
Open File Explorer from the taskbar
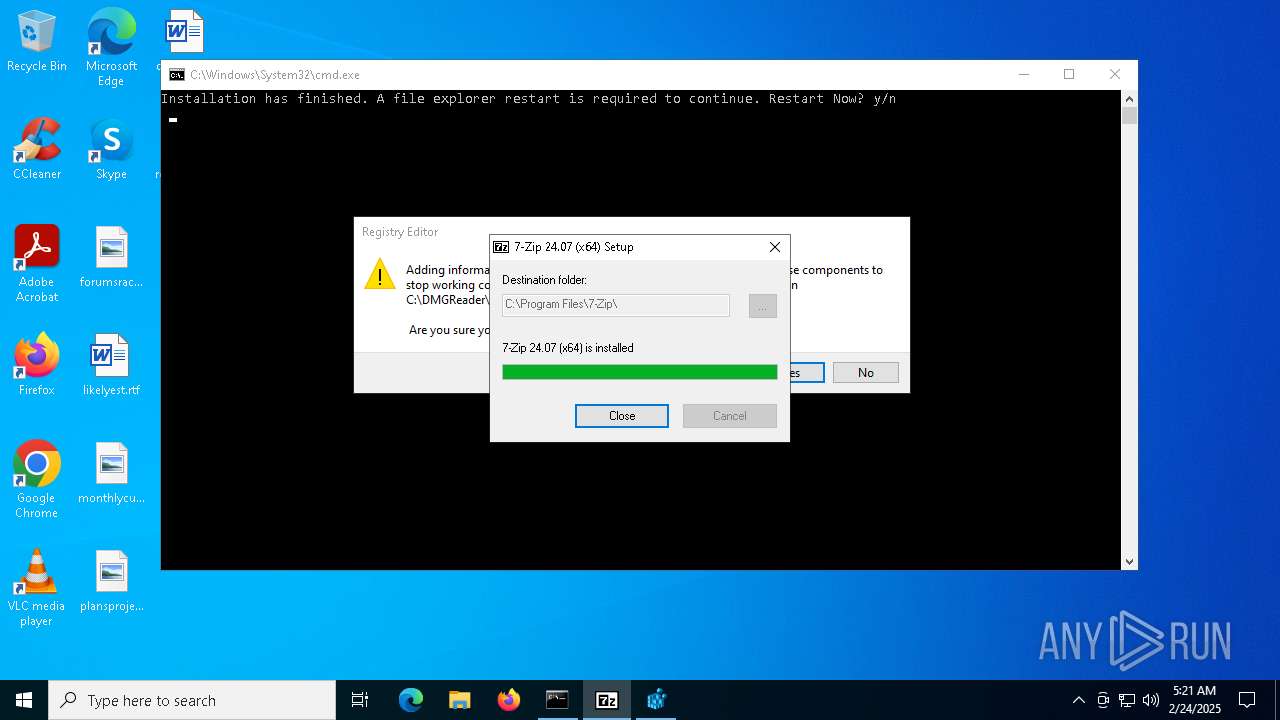tap(459, 700)
